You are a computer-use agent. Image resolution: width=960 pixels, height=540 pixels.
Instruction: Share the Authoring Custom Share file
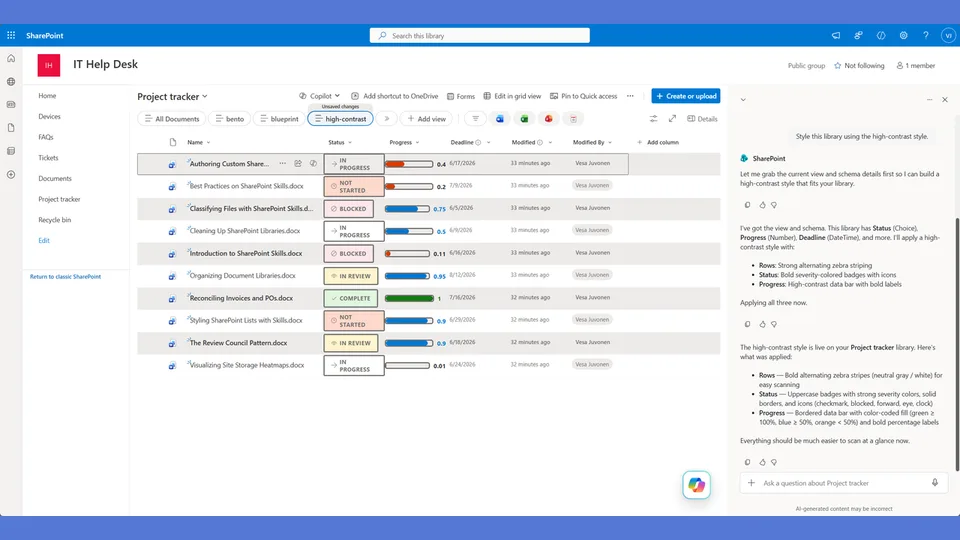pos(298,163)
